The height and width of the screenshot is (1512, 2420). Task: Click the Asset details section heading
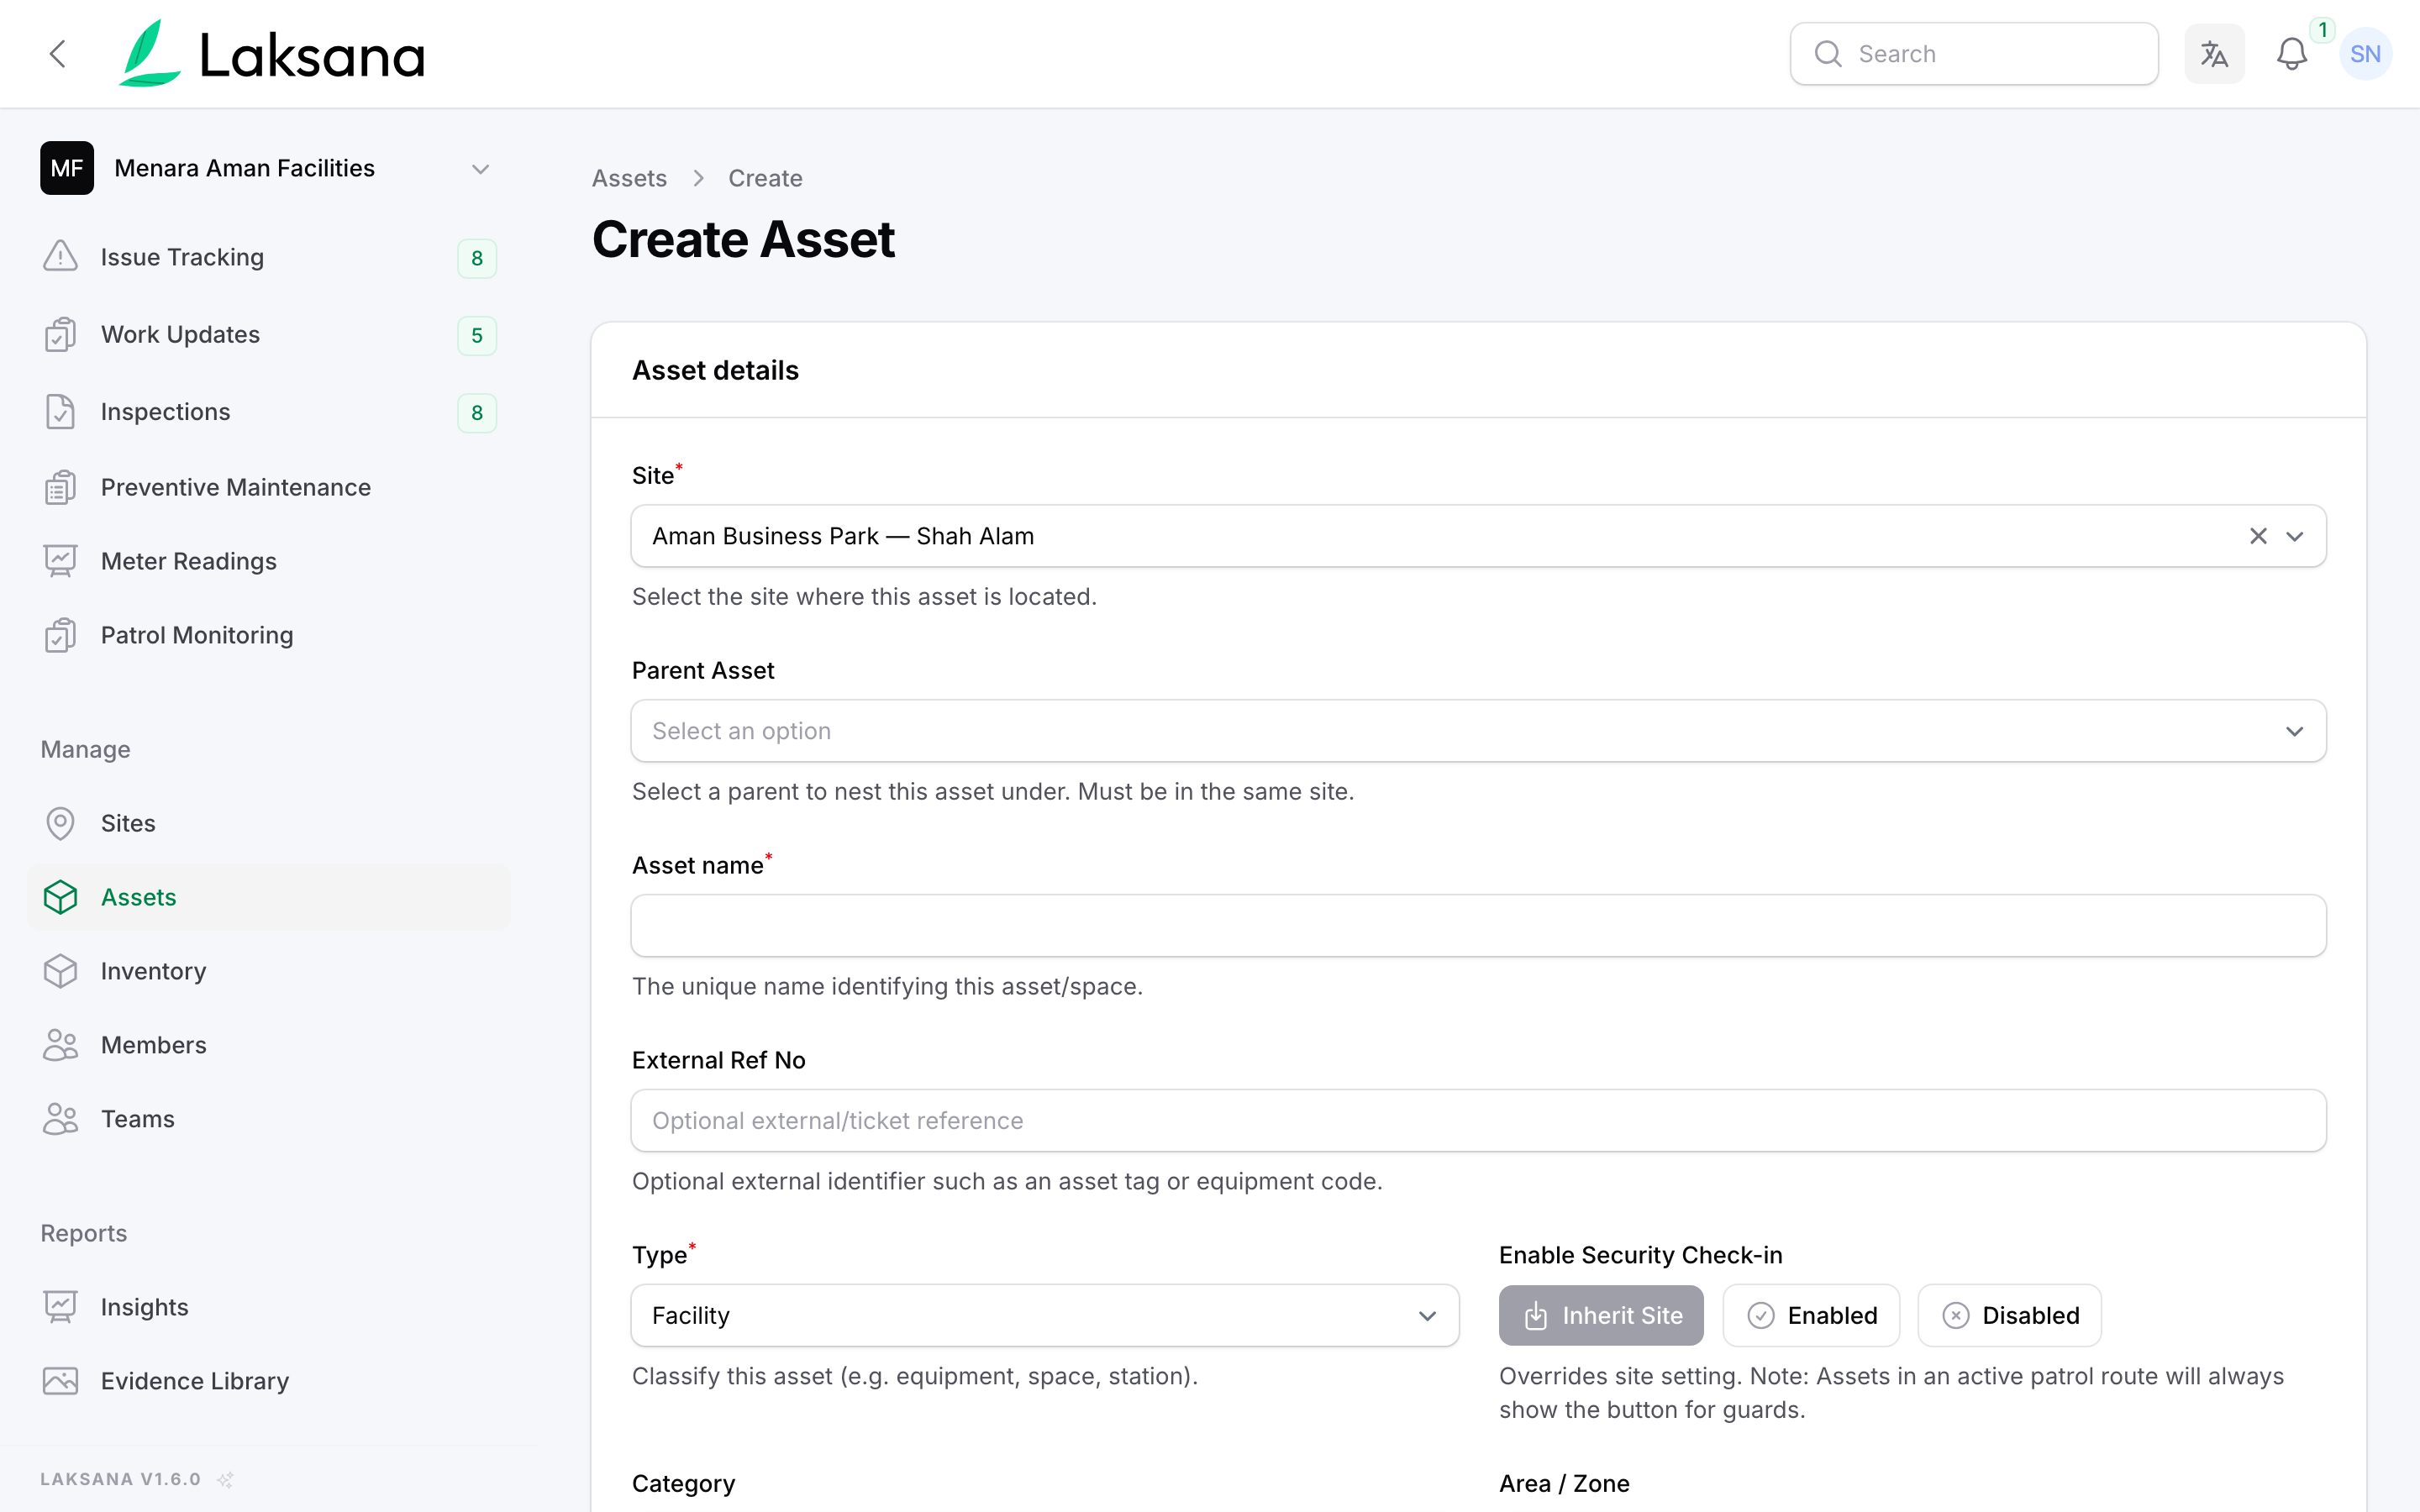[x=715, y=371]
